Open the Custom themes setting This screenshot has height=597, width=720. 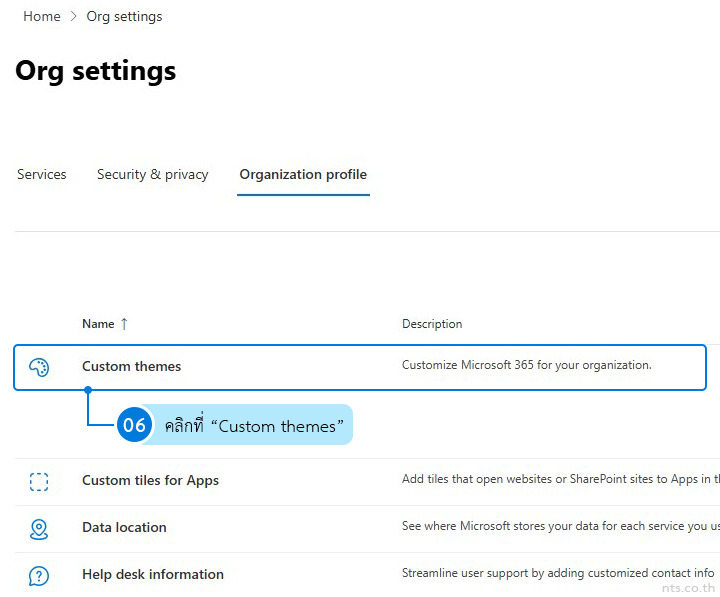tap(131, 366)
